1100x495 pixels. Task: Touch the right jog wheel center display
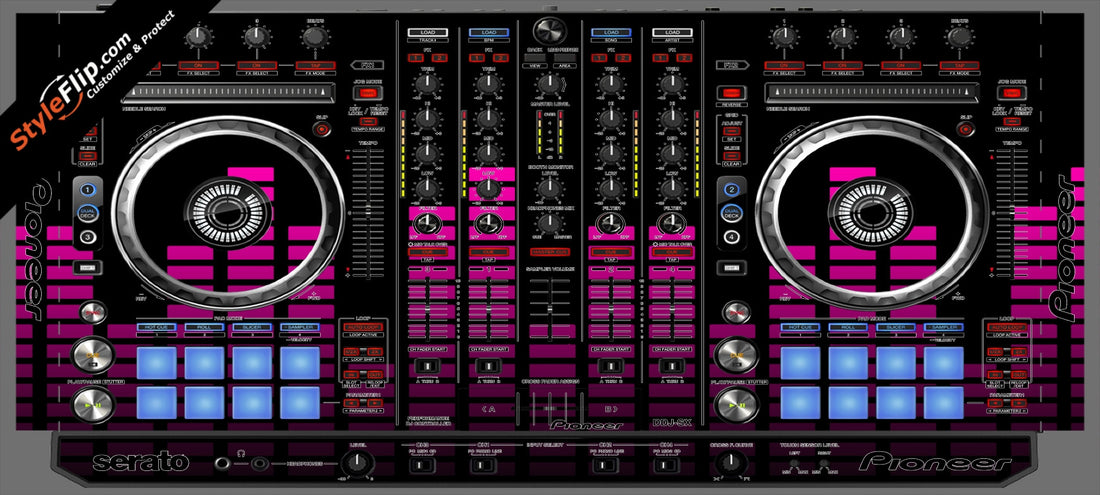(871, 212)
